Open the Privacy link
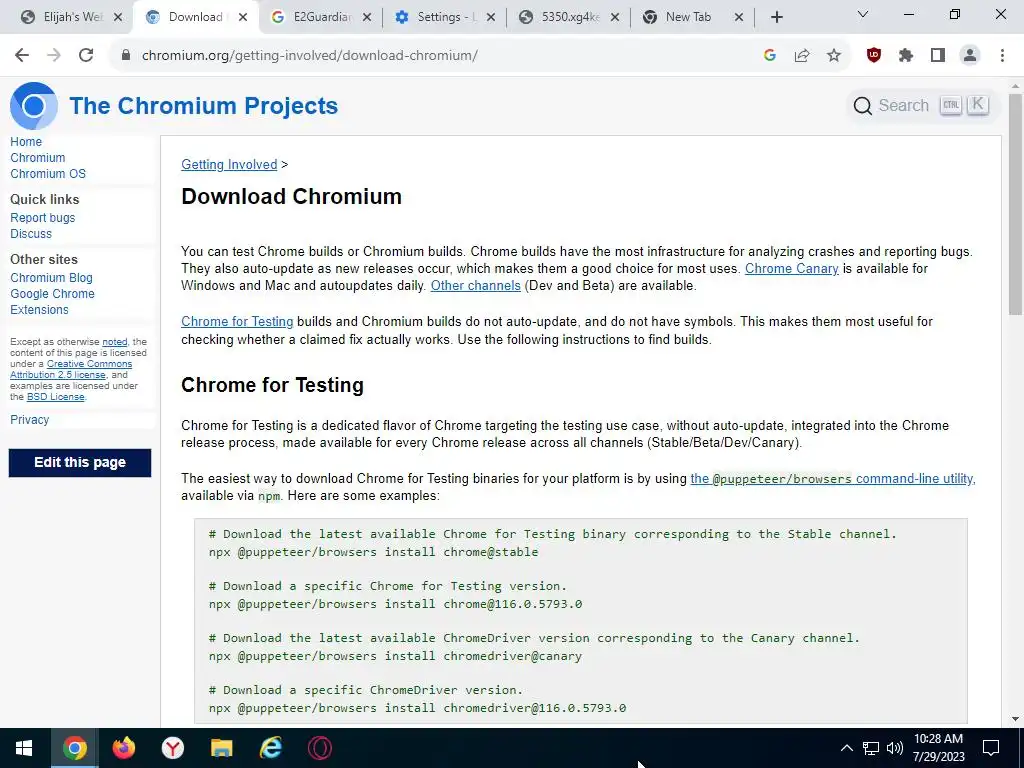Screen dimensions: 1024x768 pyautogui.click(x=29, y=420)
